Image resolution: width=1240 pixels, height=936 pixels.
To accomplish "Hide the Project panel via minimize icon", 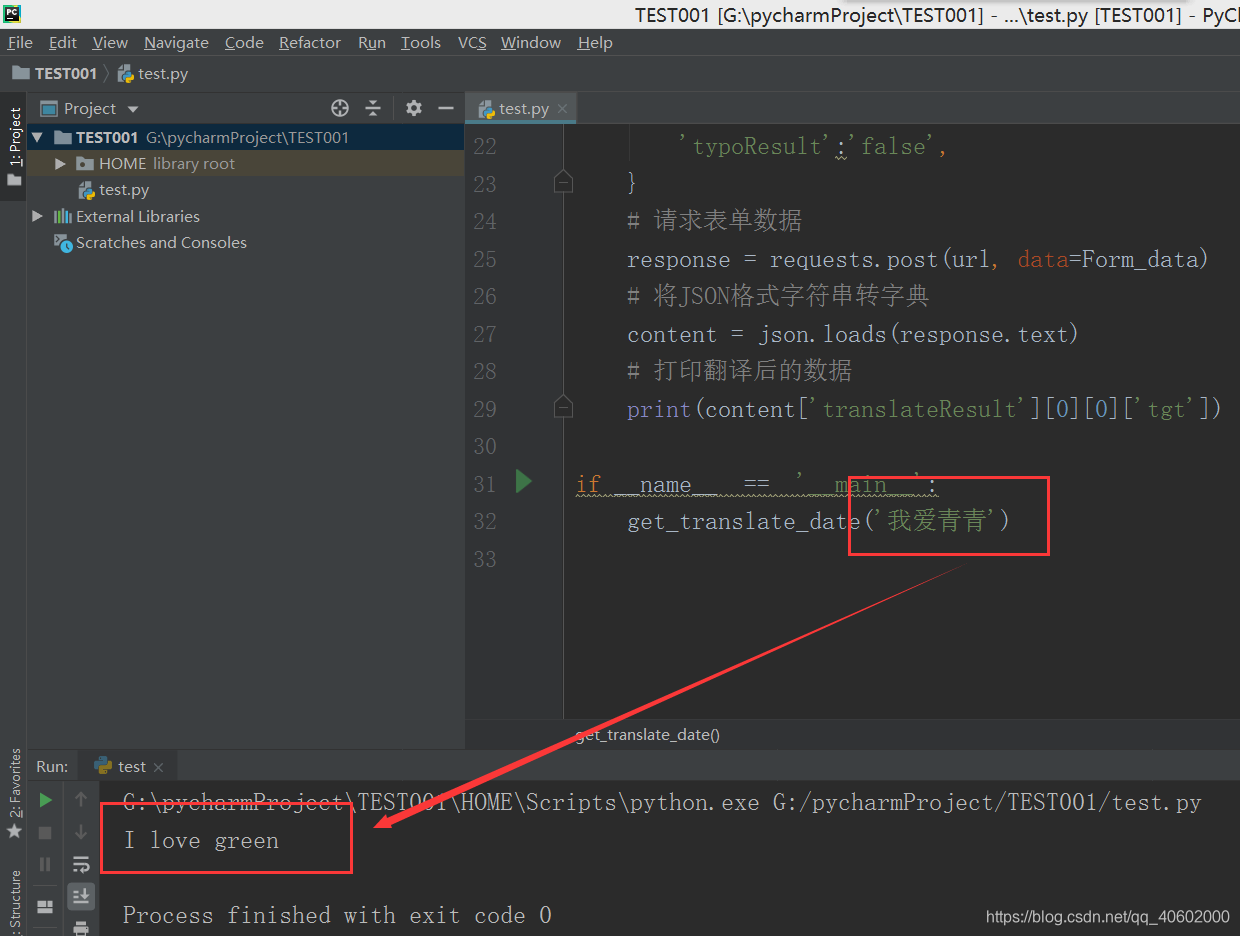I will (x=446, y=108).
